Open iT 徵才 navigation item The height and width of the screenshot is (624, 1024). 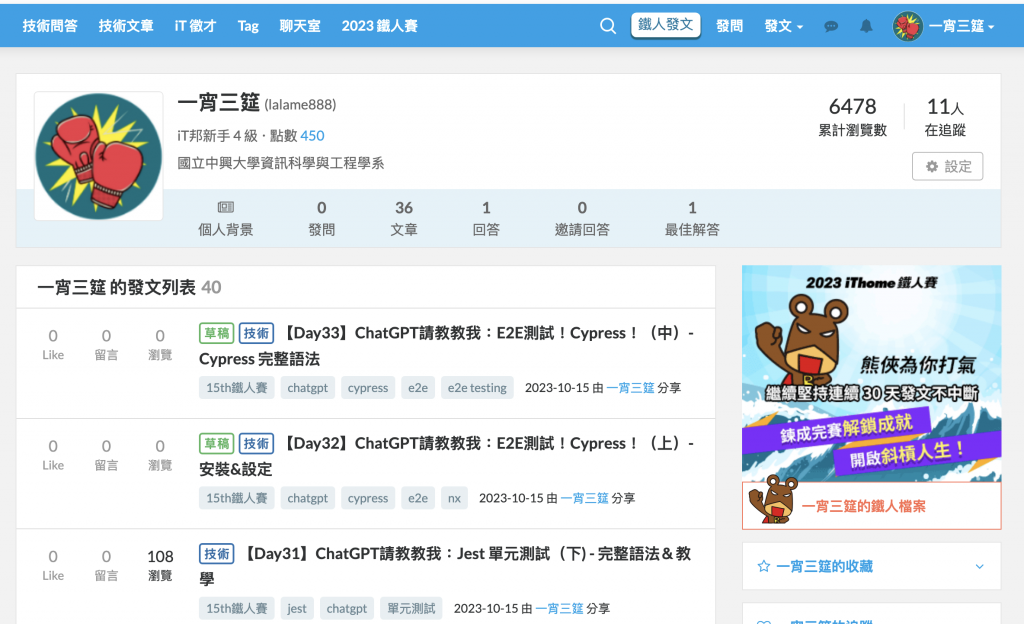tap(195, 26)
